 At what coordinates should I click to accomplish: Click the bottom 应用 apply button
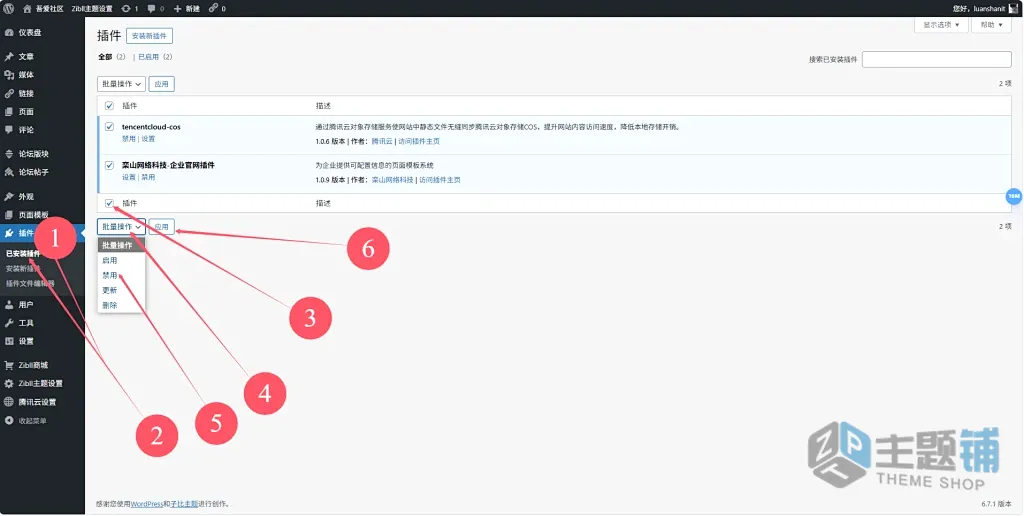pos(161,227)
